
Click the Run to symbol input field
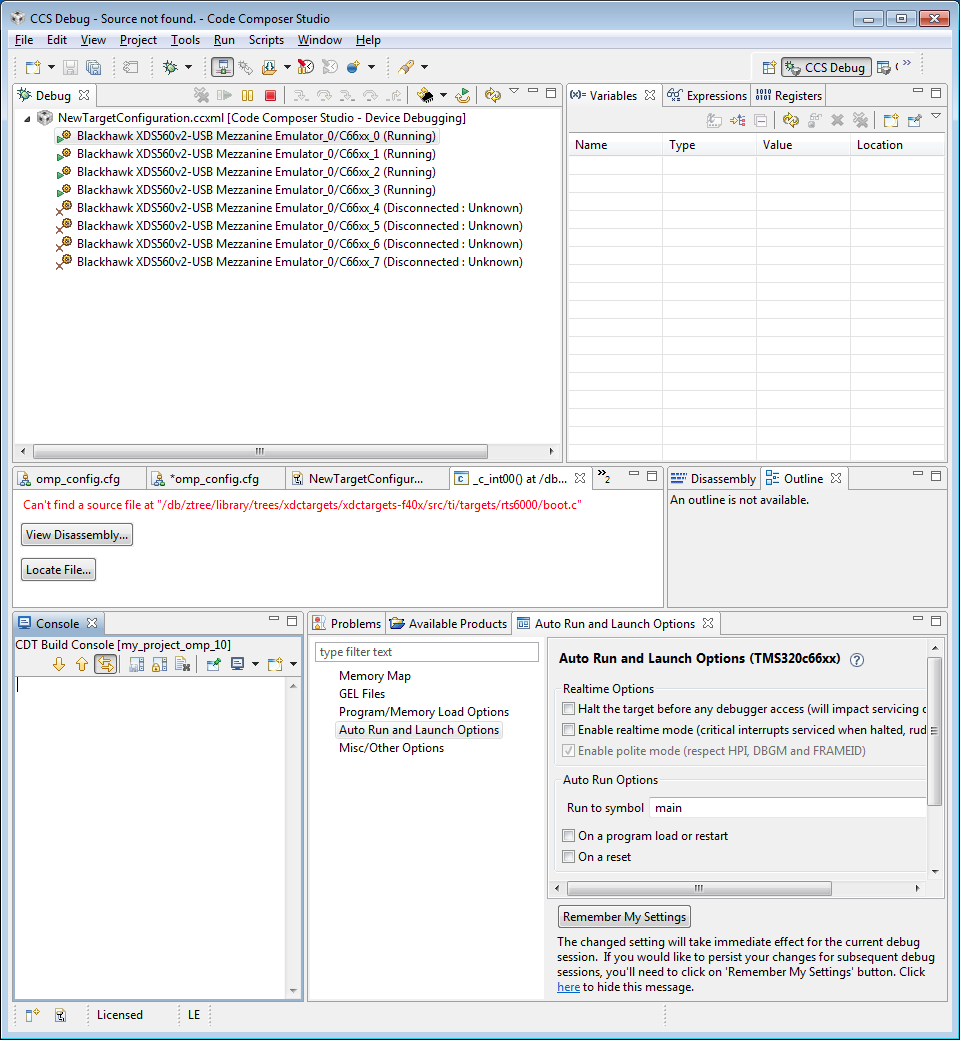(788, 808)
